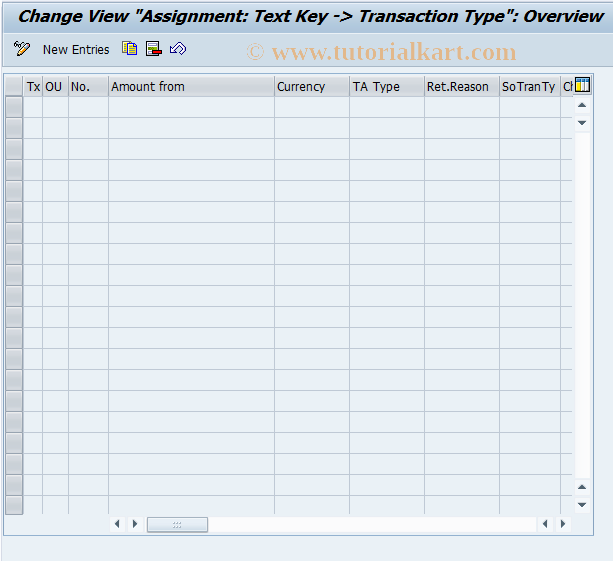613x561 pixels.
Task: Select the Amount from column header
Action: click(x=192, y=86)
